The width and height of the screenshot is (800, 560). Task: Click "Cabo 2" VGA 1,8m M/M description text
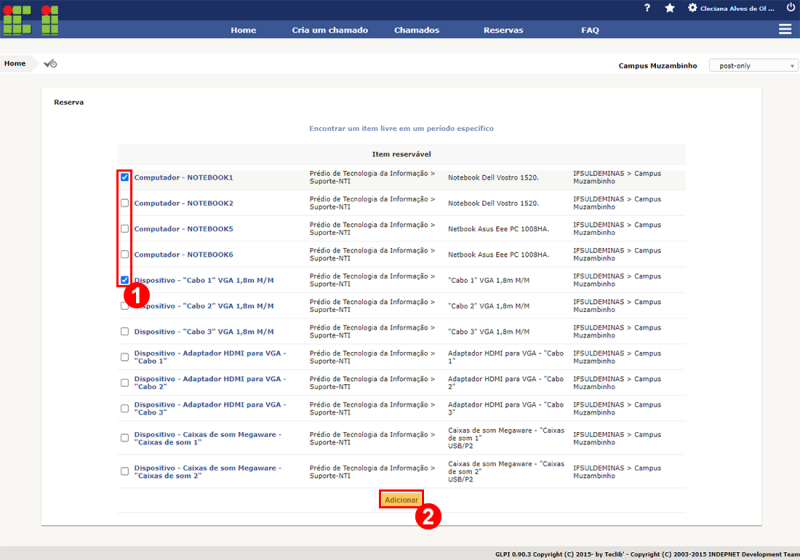[x=489, y=306]
